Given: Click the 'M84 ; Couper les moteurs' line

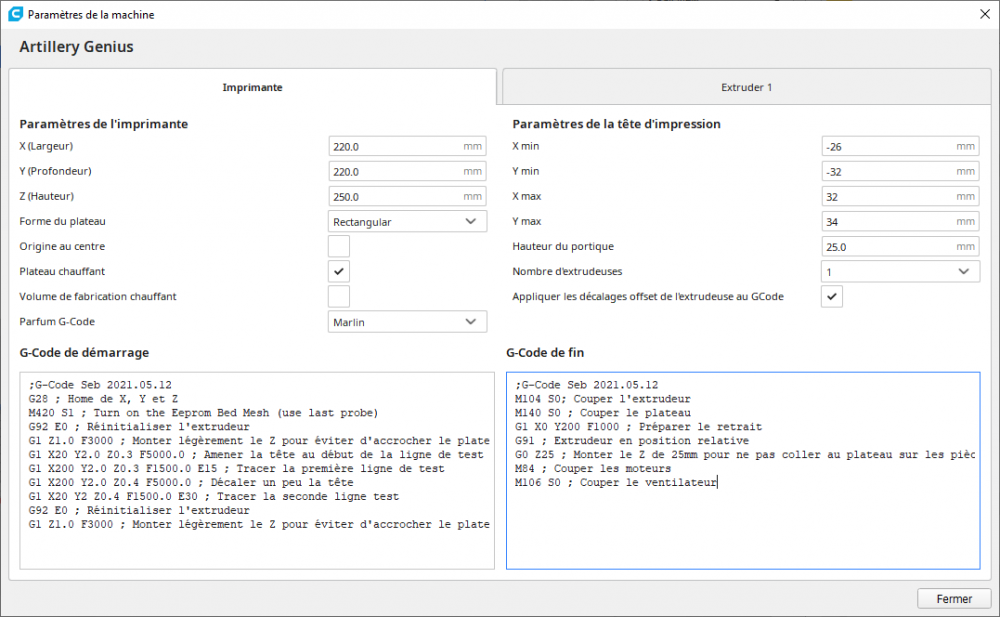Looking at the screenshot, I should pos(593,468).
